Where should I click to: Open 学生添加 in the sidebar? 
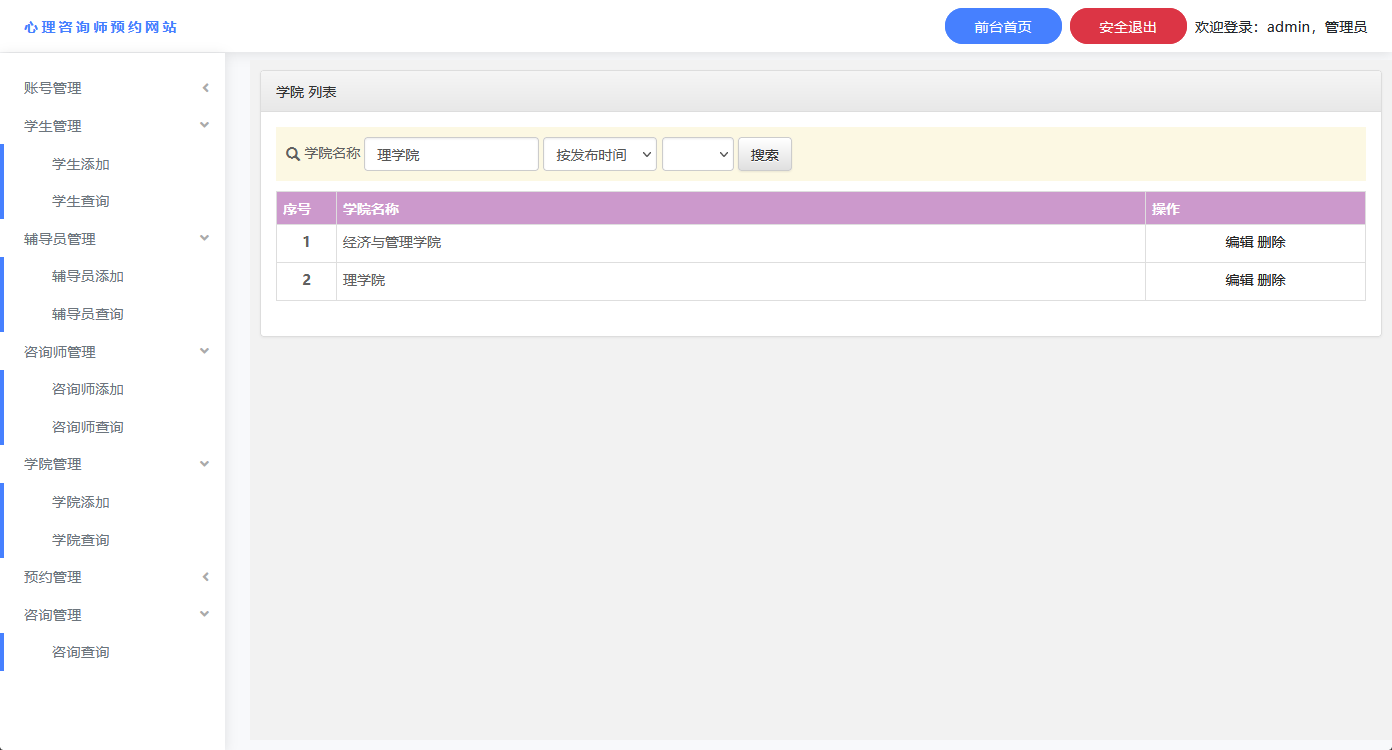coord(81,164)
